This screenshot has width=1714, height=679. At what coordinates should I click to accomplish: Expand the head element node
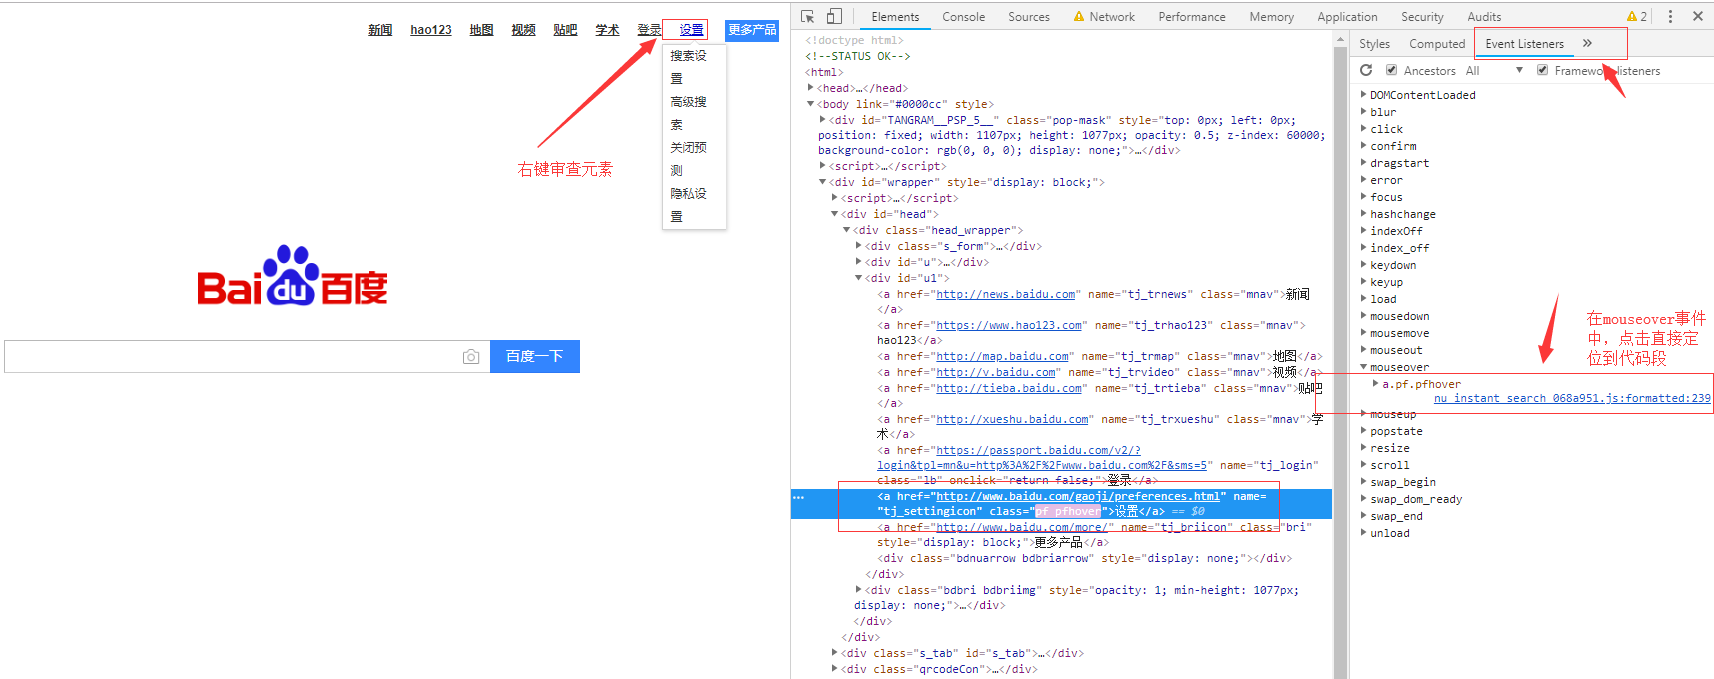coord(810,88)
